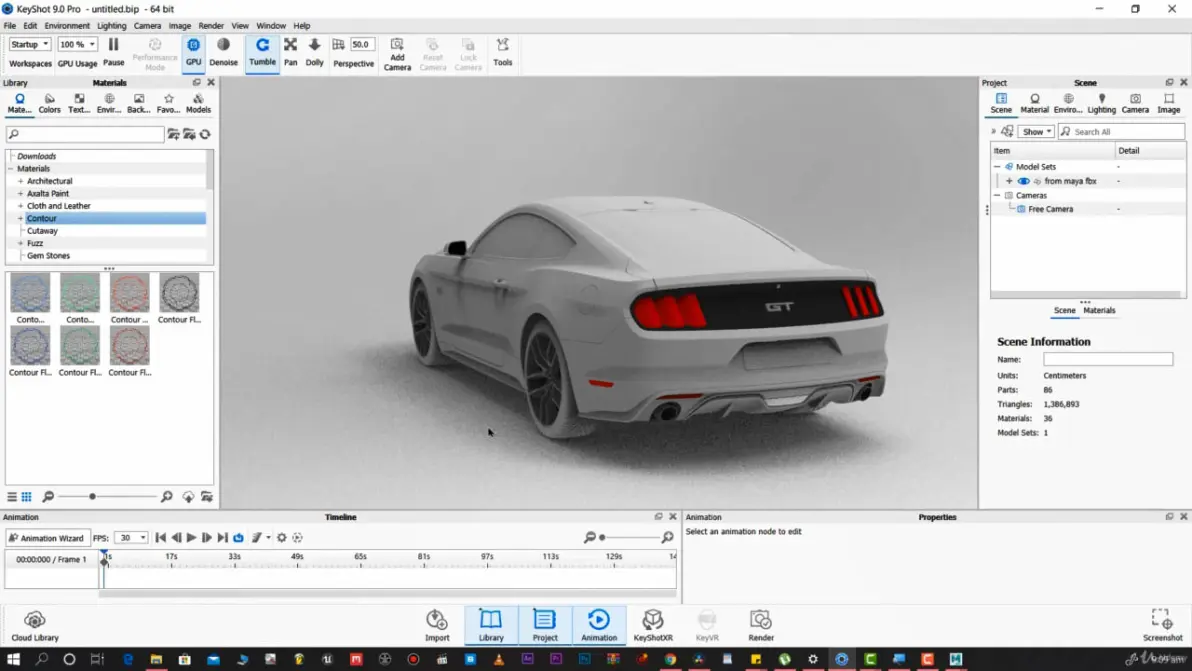Open the Render menu
1192x671 pixels.
[x=211, y=25]
